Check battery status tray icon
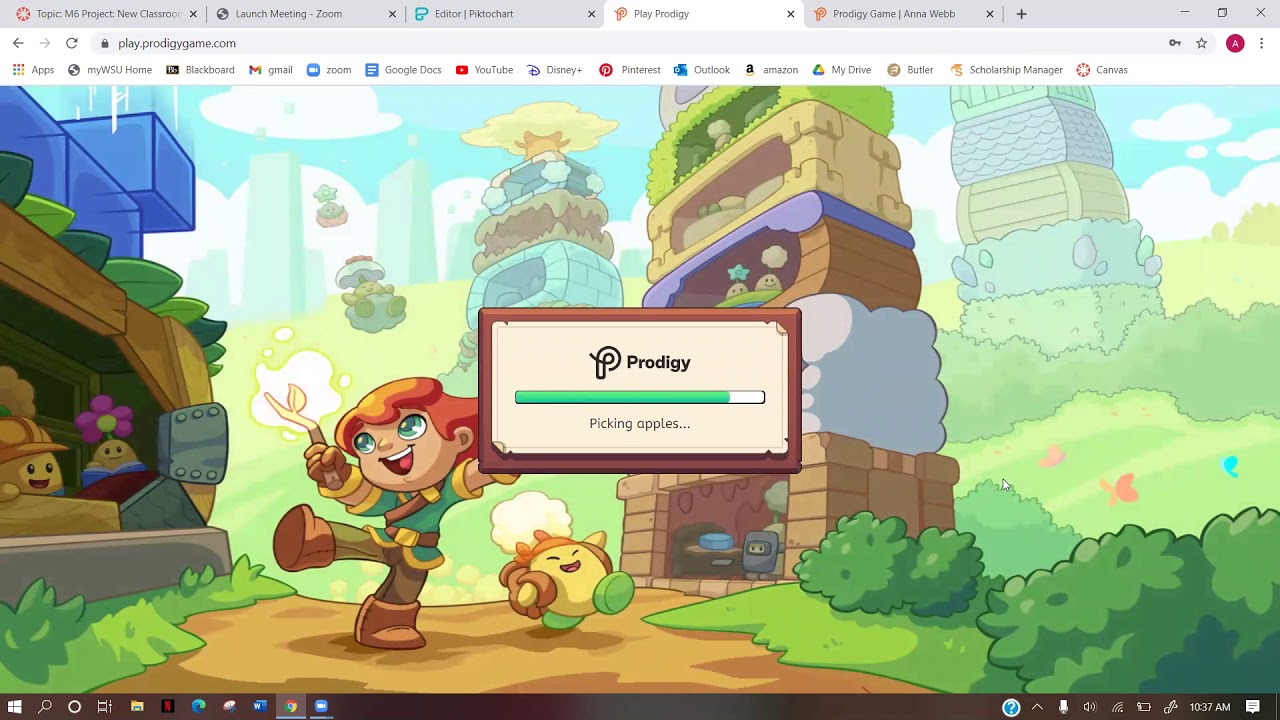The height and width of the screenshot is (720, 1280). (x=1144, y=707)
